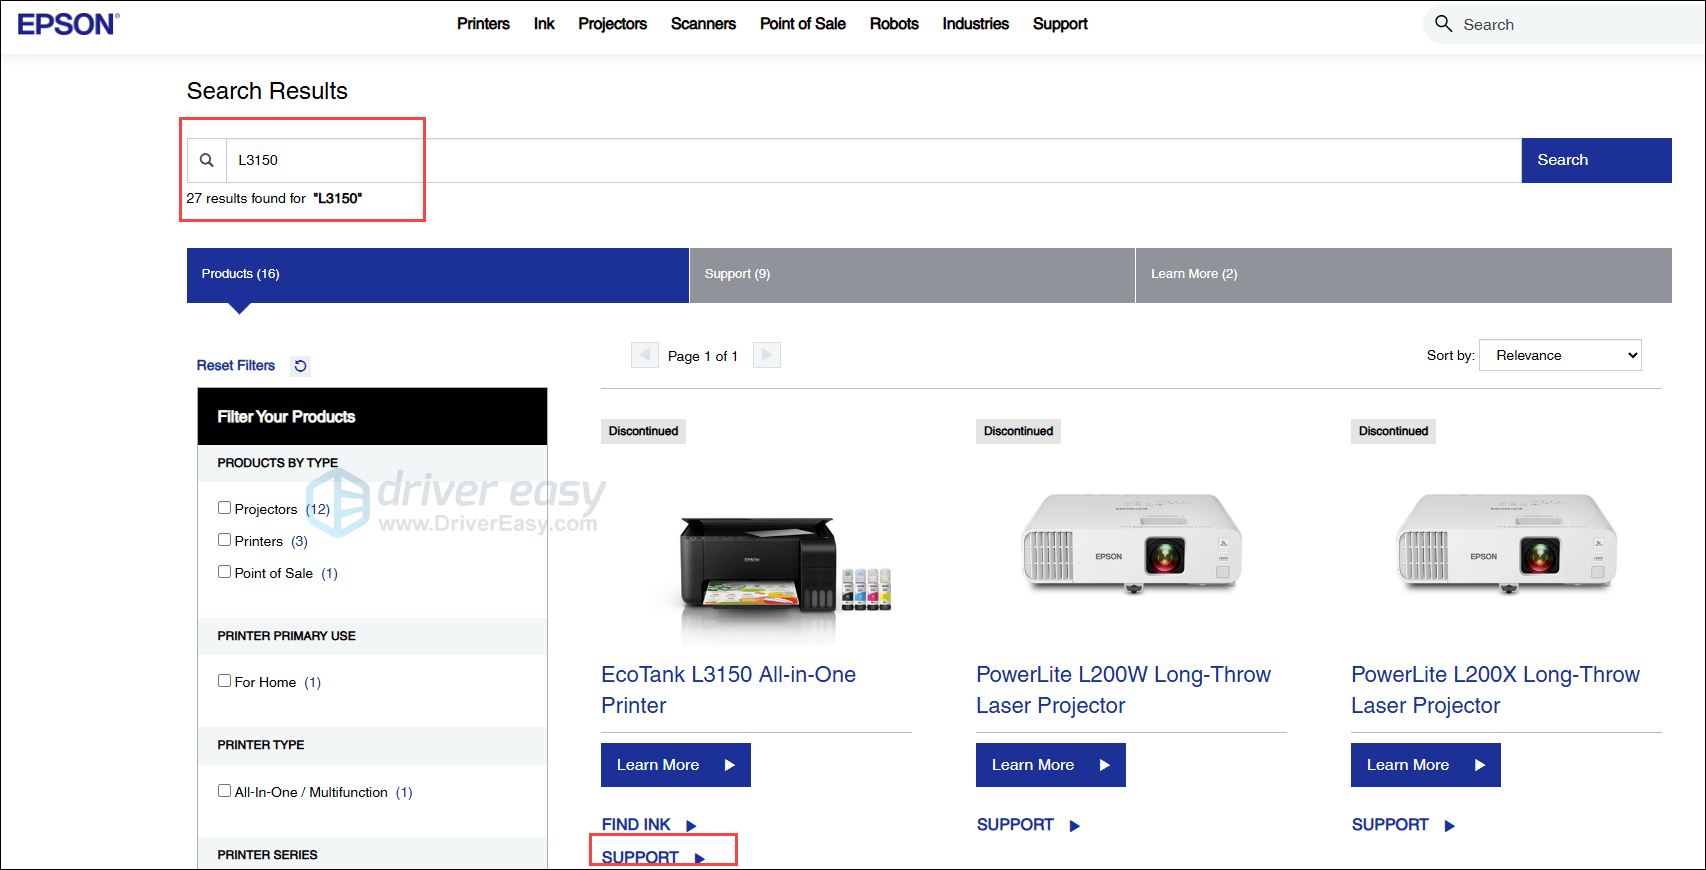Select the For Home checkbox
This screenshot has height=870, width=1706.
[225, 681]
